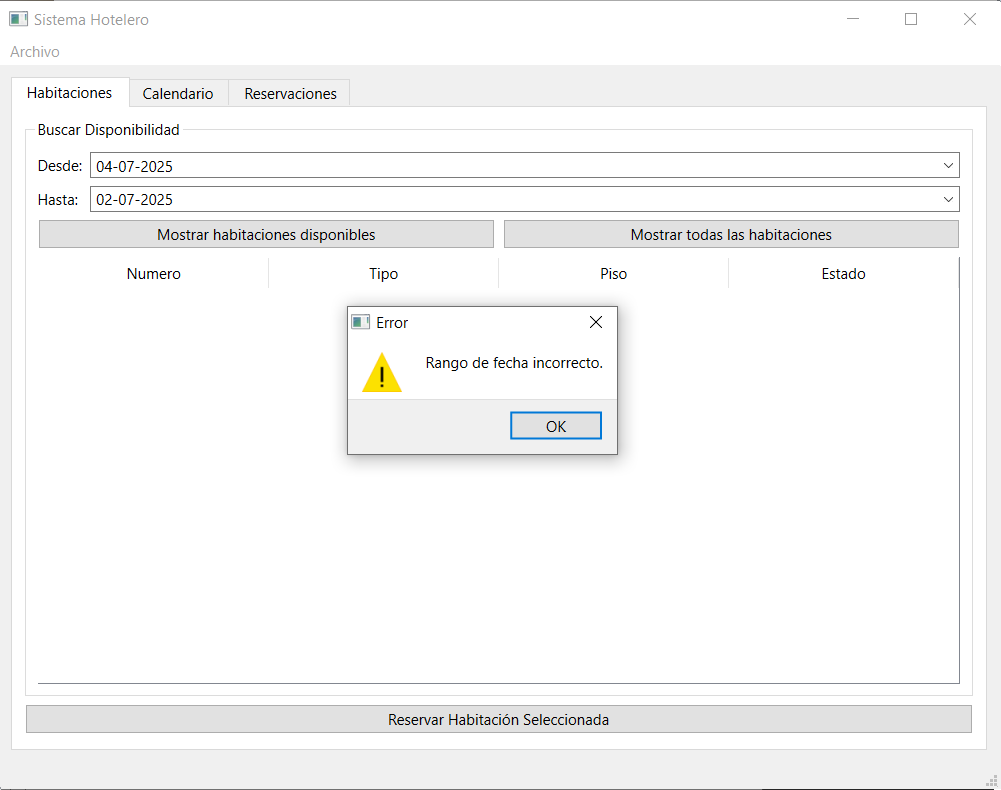The width and height of the screenshot is (1001, 790).
Task: Close the Sistema Hotelero main window
Action: (970, 19)
